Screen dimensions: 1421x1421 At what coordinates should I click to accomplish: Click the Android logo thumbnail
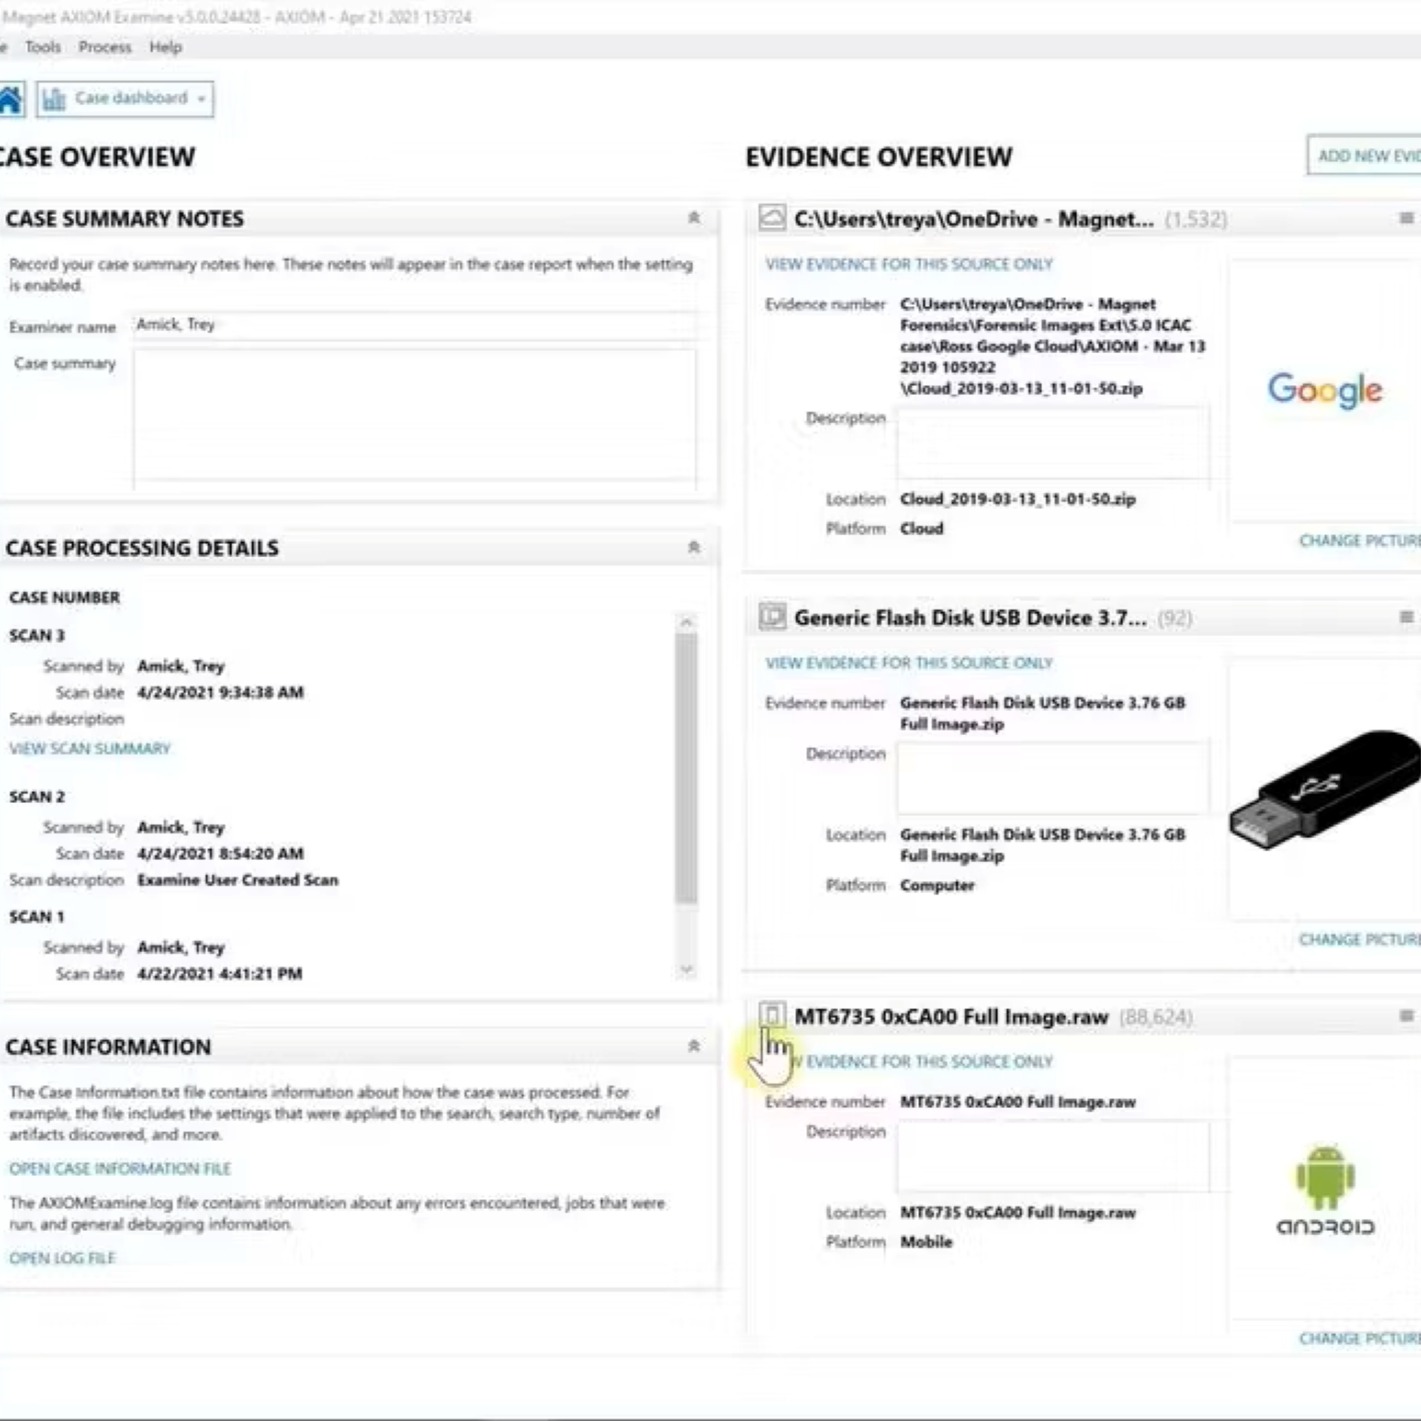tap(1325, 1190)
